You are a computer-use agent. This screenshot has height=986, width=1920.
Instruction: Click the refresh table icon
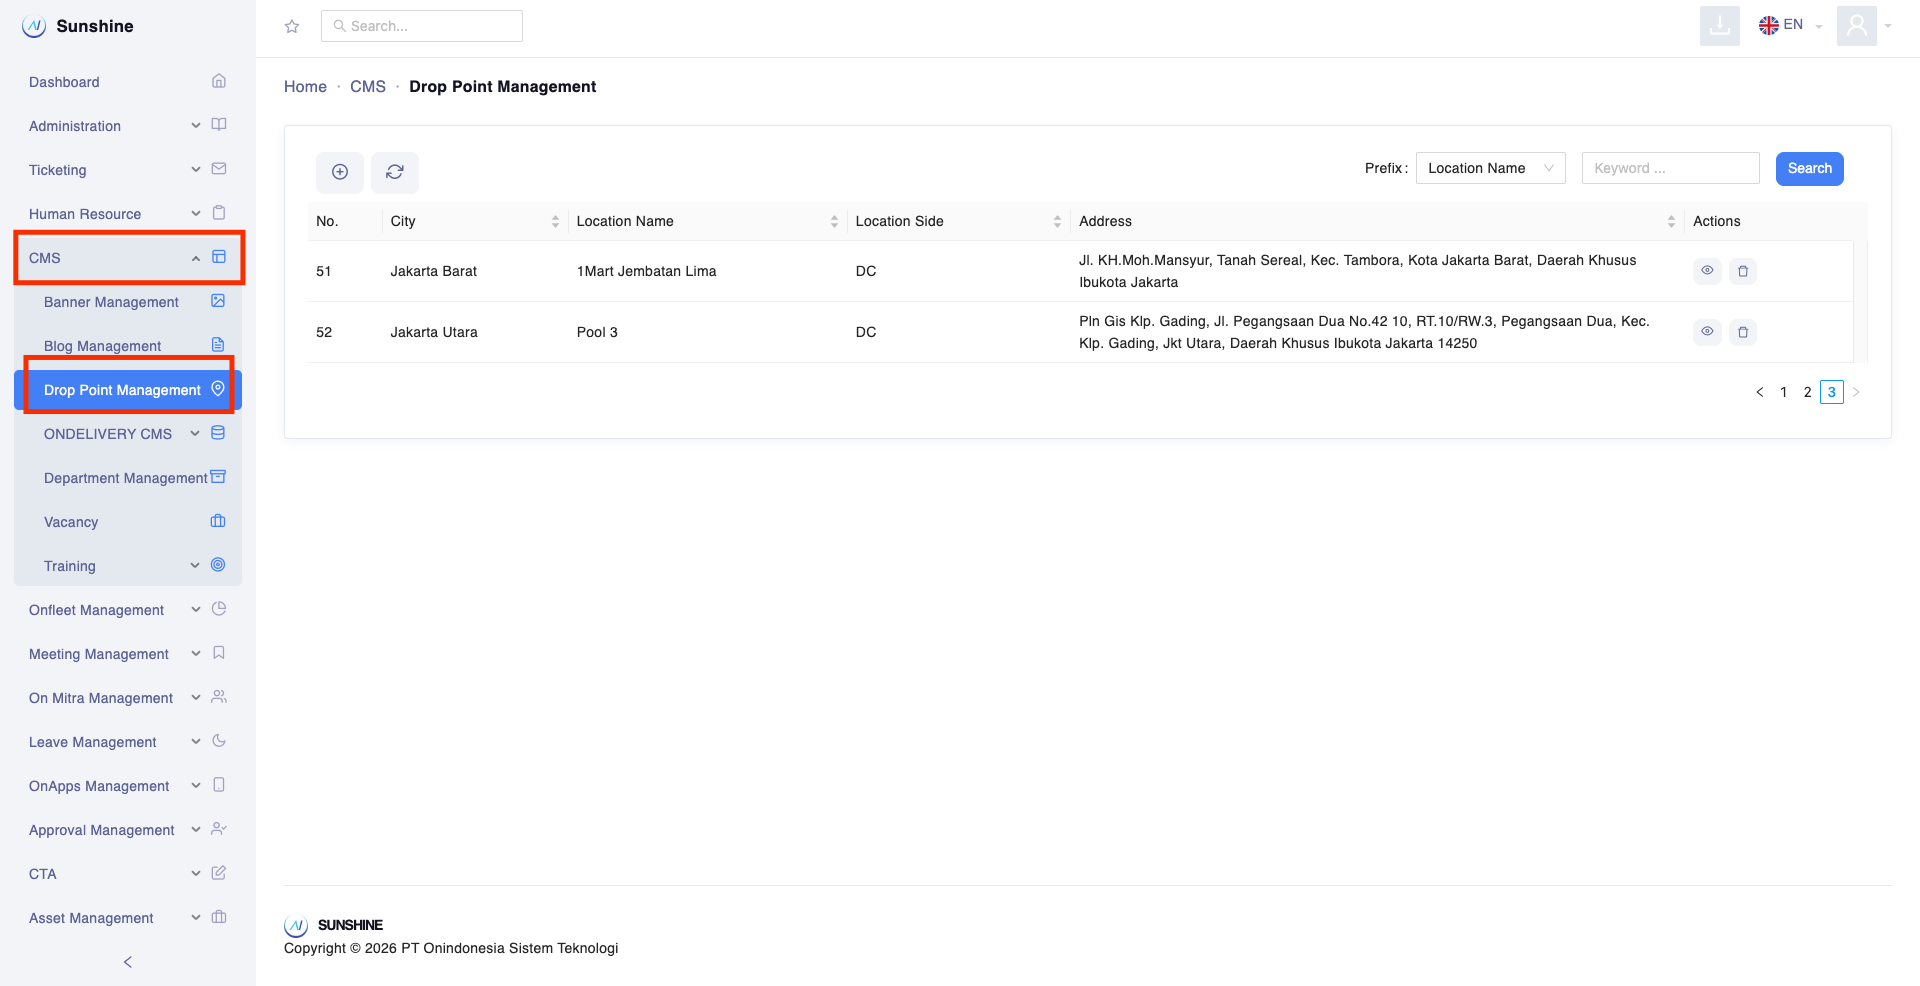[x=395, y=172]
